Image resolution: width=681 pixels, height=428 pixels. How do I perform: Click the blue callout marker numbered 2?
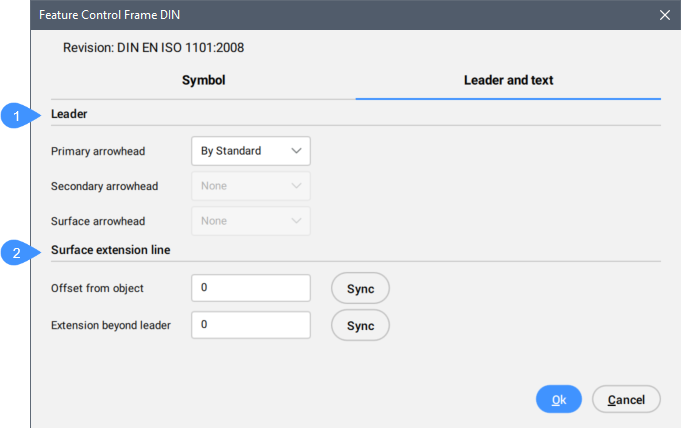tap(16, 254)
